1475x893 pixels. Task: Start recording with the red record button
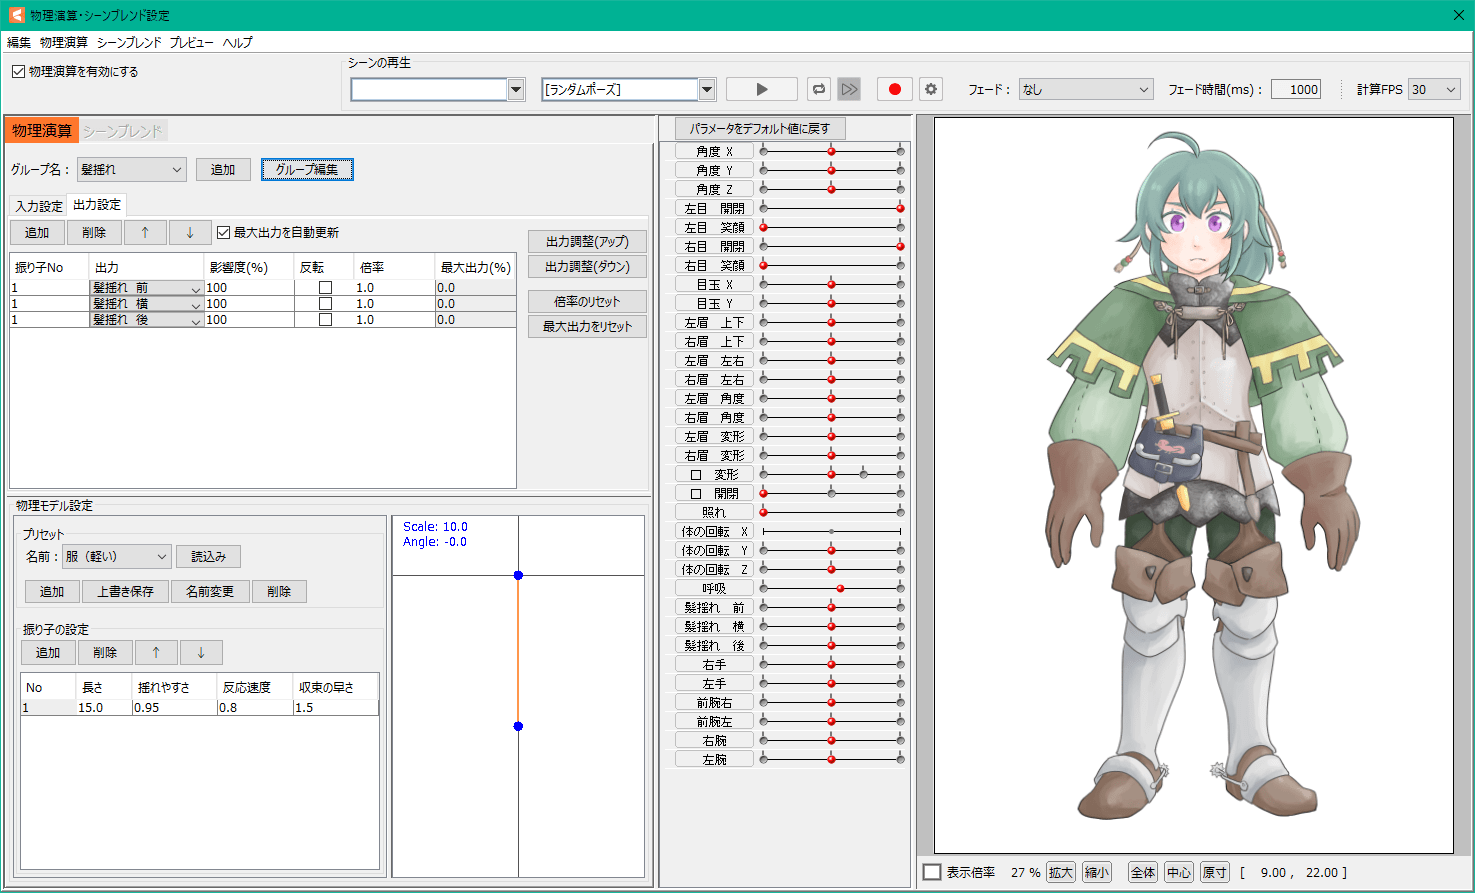(894, 89)
